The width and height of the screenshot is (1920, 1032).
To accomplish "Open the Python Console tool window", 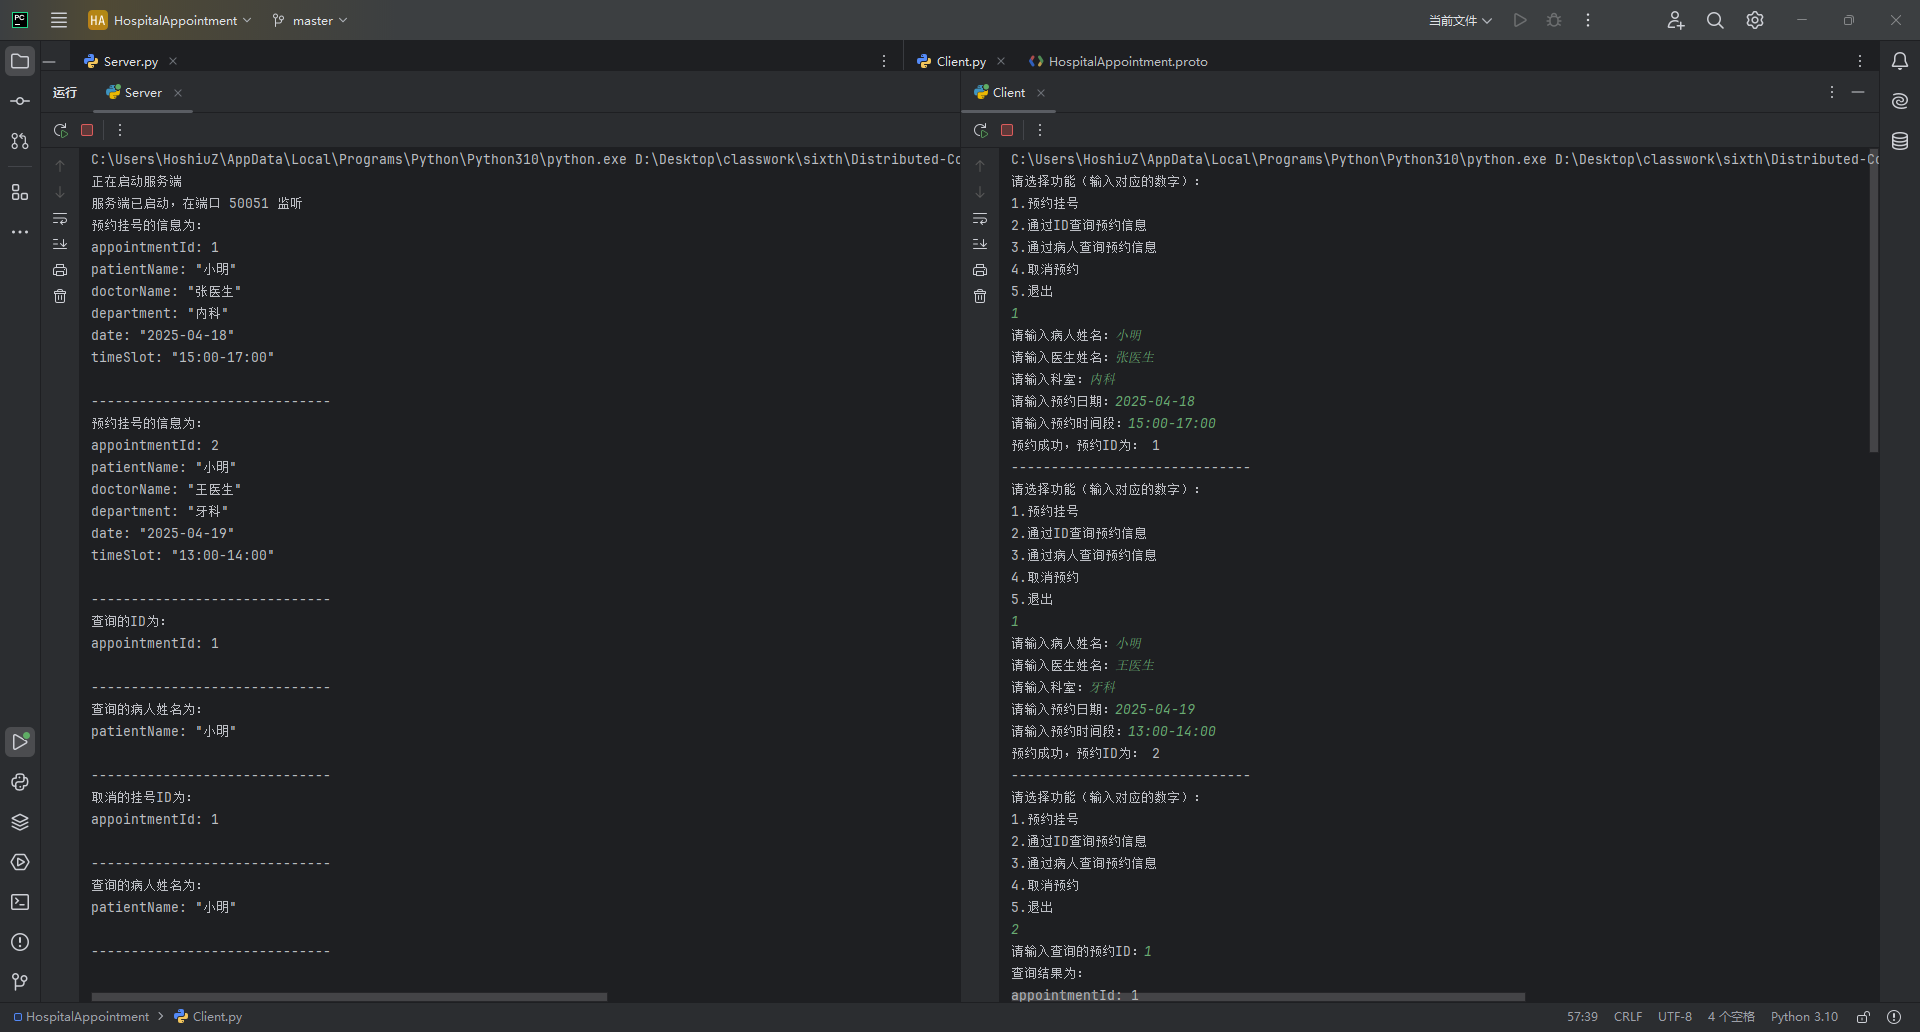I will [x=20, y=782].
